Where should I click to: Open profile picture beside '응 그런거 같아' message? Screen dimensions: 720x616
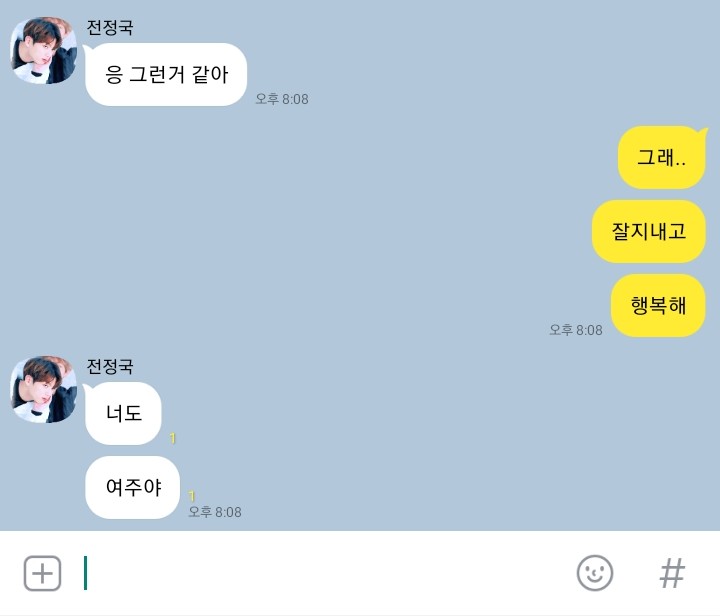click(x=44, y=50)
